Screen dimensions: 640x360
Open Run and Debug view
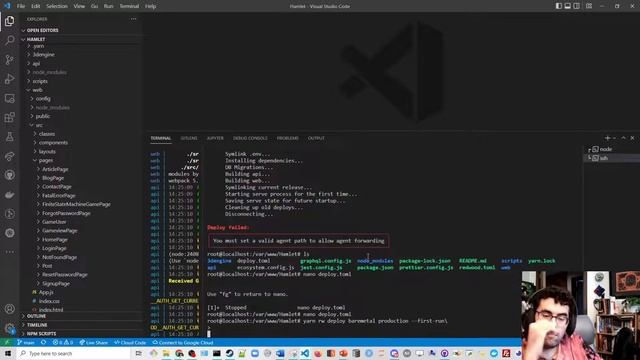pos(9,79)
